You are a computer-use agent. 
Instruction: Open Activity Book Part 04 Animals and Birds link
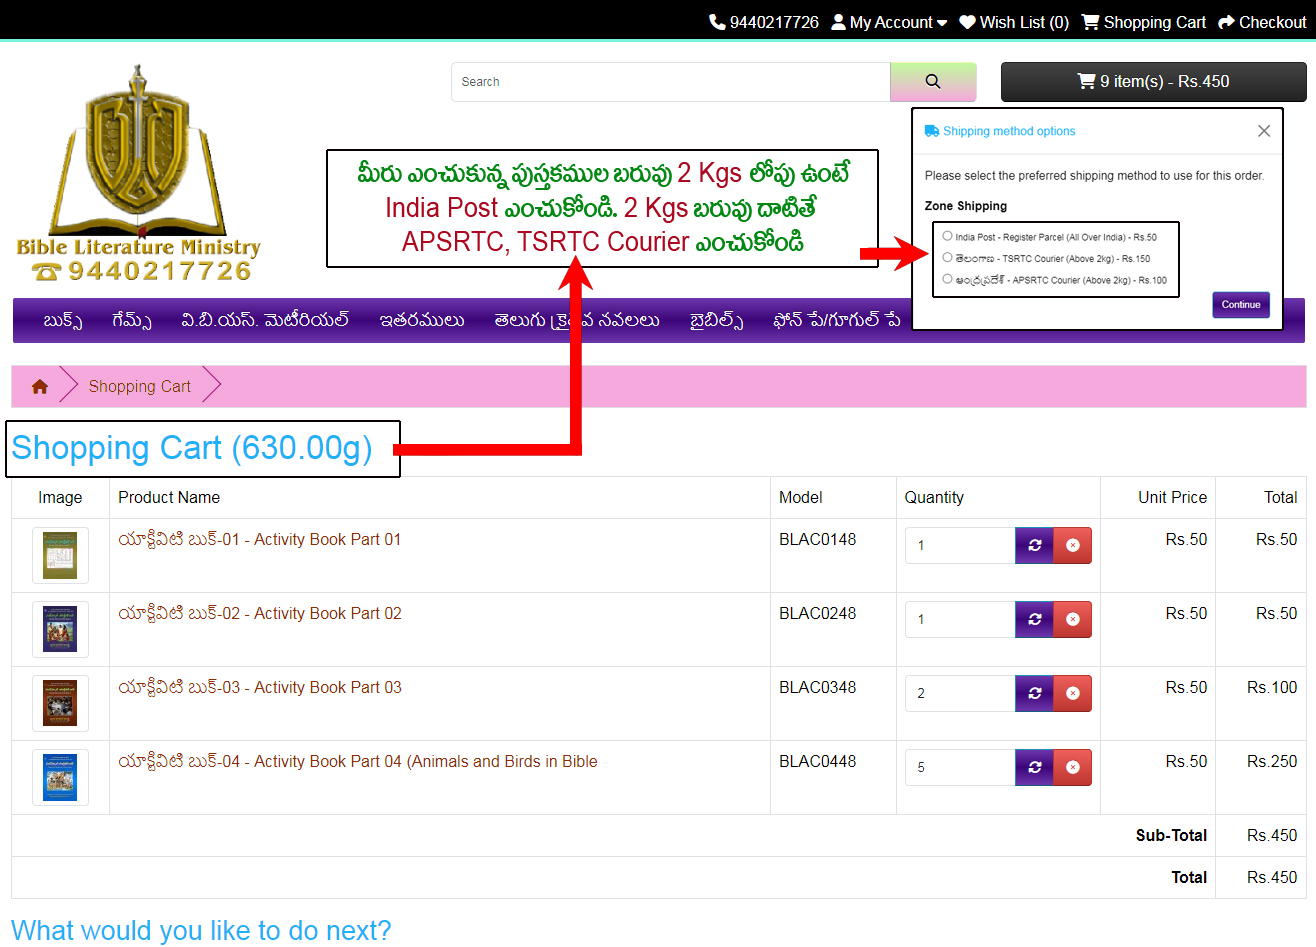pos(357,762)
